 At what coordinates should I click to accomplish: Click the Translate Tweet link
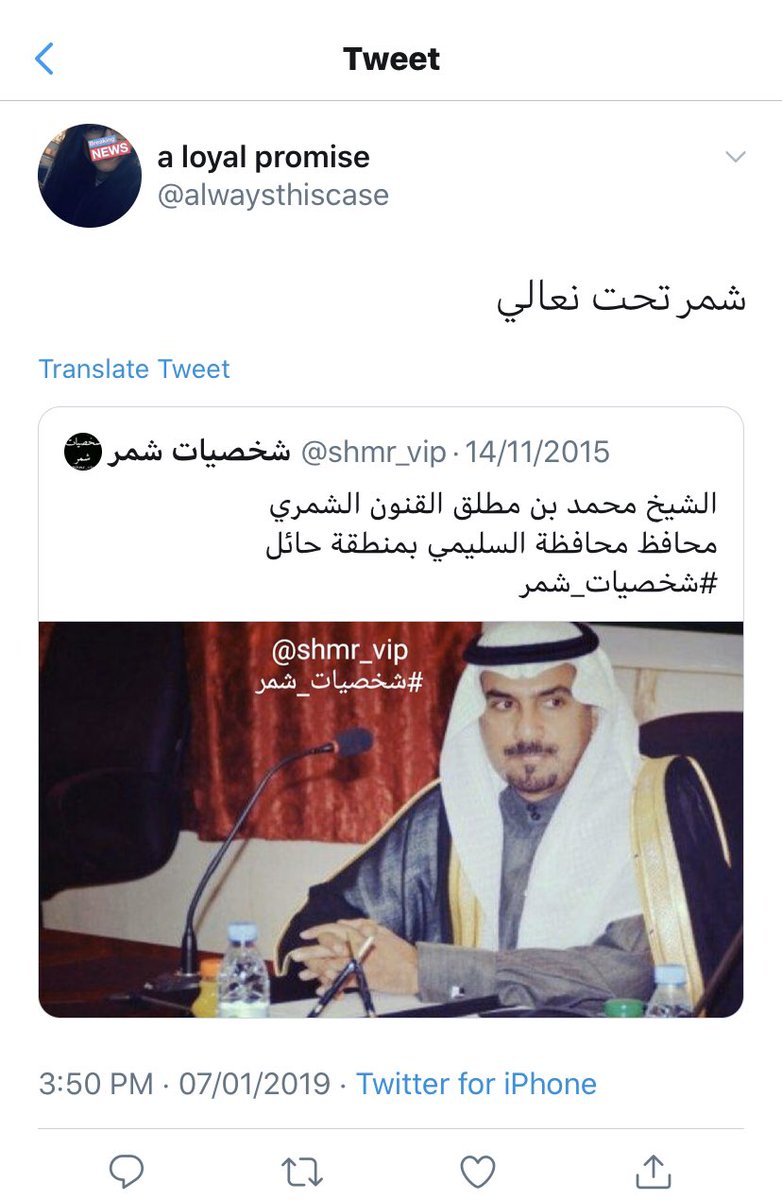[134, 369]
